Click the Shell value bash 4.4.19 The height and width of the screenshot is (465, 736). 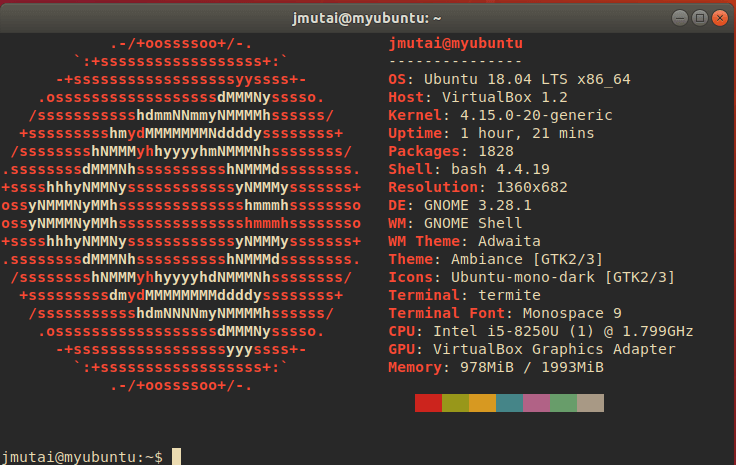(x=500, y=169)
